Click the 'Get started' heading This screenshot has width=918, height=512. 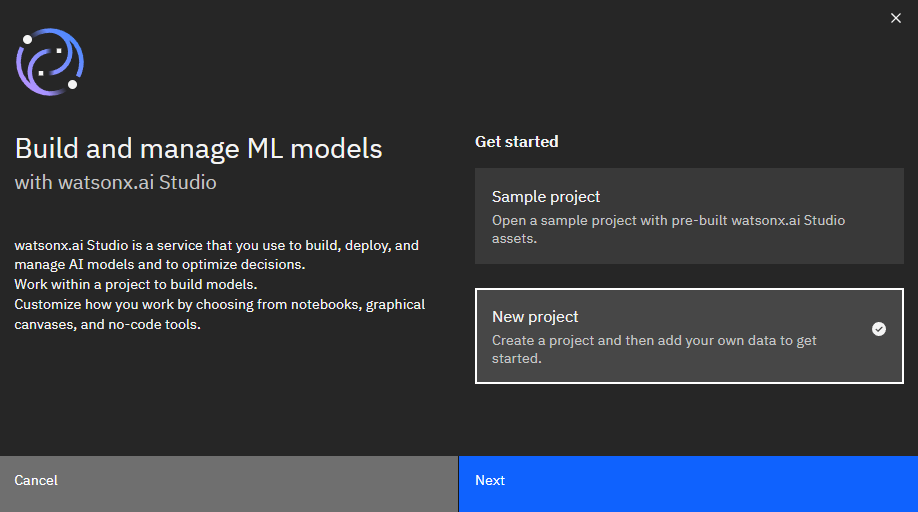tap(516, 142)
